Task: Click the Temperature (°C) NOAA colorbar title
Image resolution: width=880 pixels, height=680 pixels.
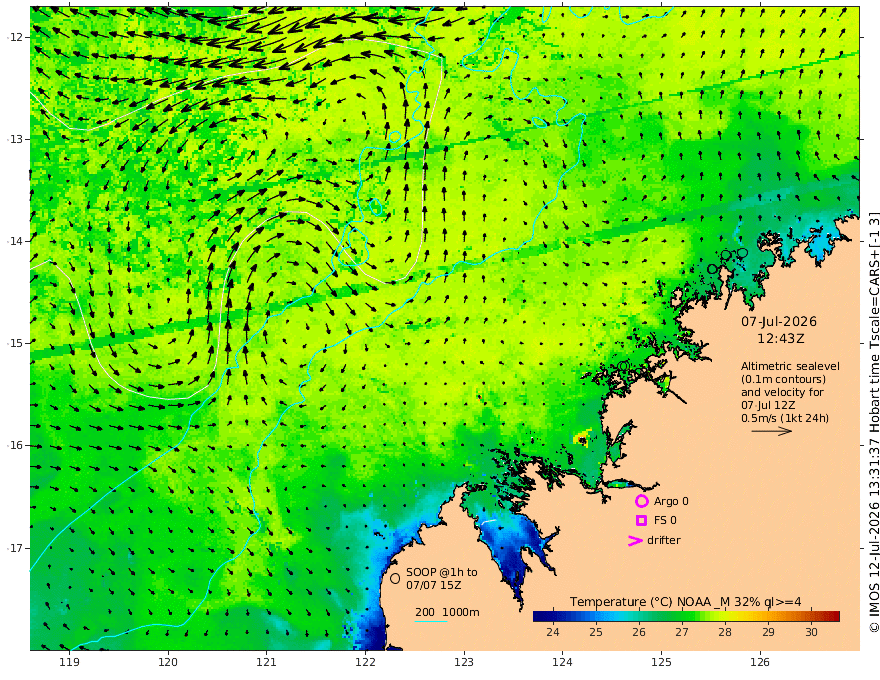Action: coord(685,602)
